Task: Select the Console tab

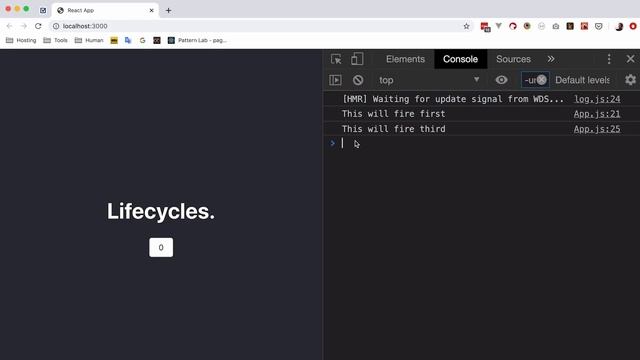Action: [x=460, y=59]
